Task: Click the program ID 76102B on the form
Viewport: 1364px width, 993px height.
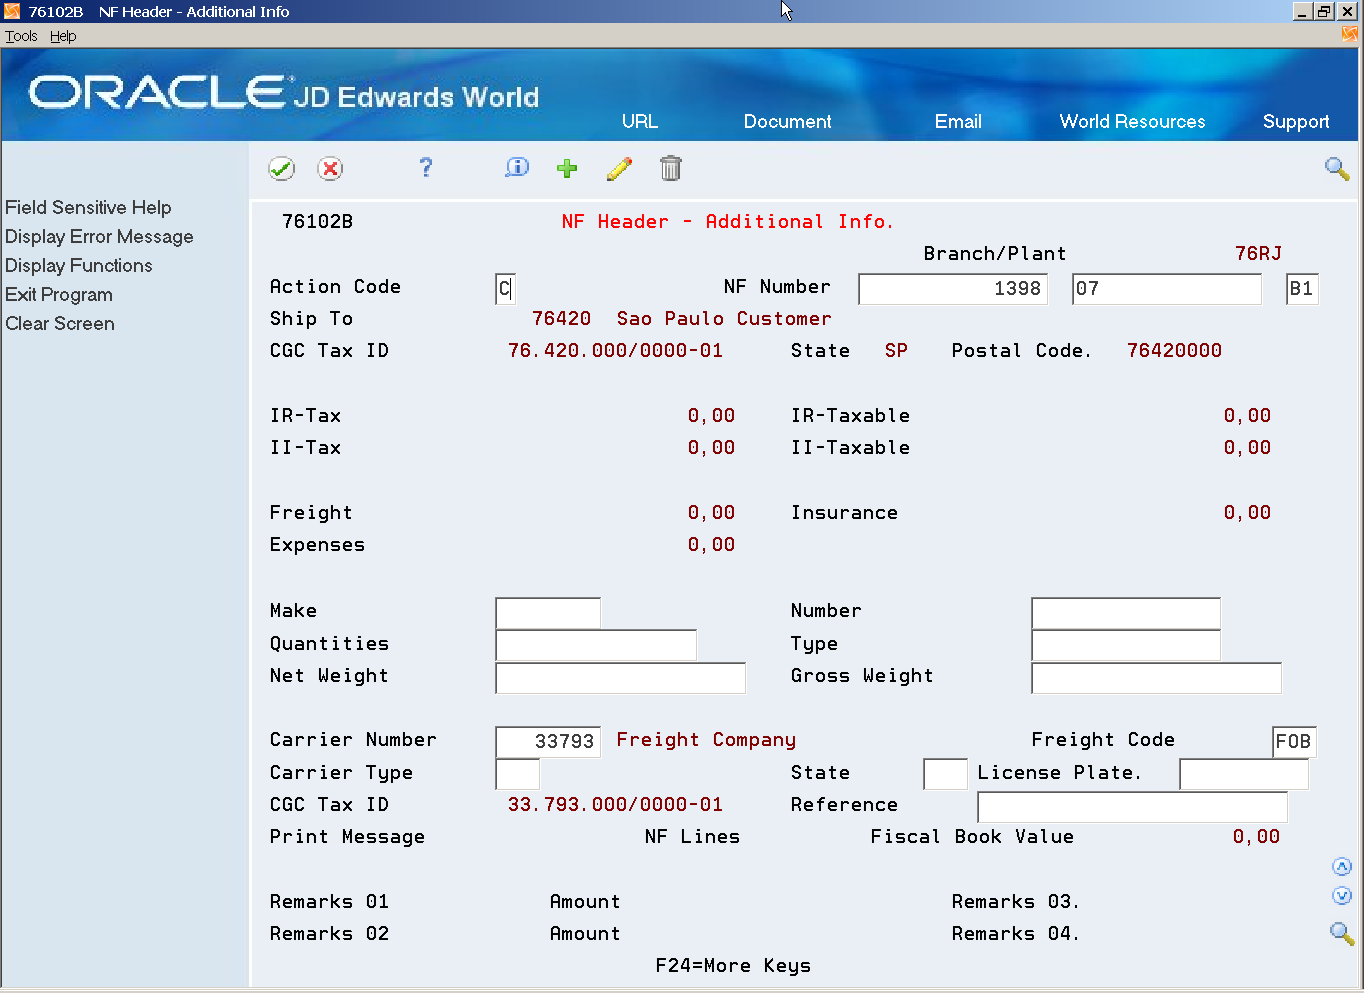Action: coord(317,222)
